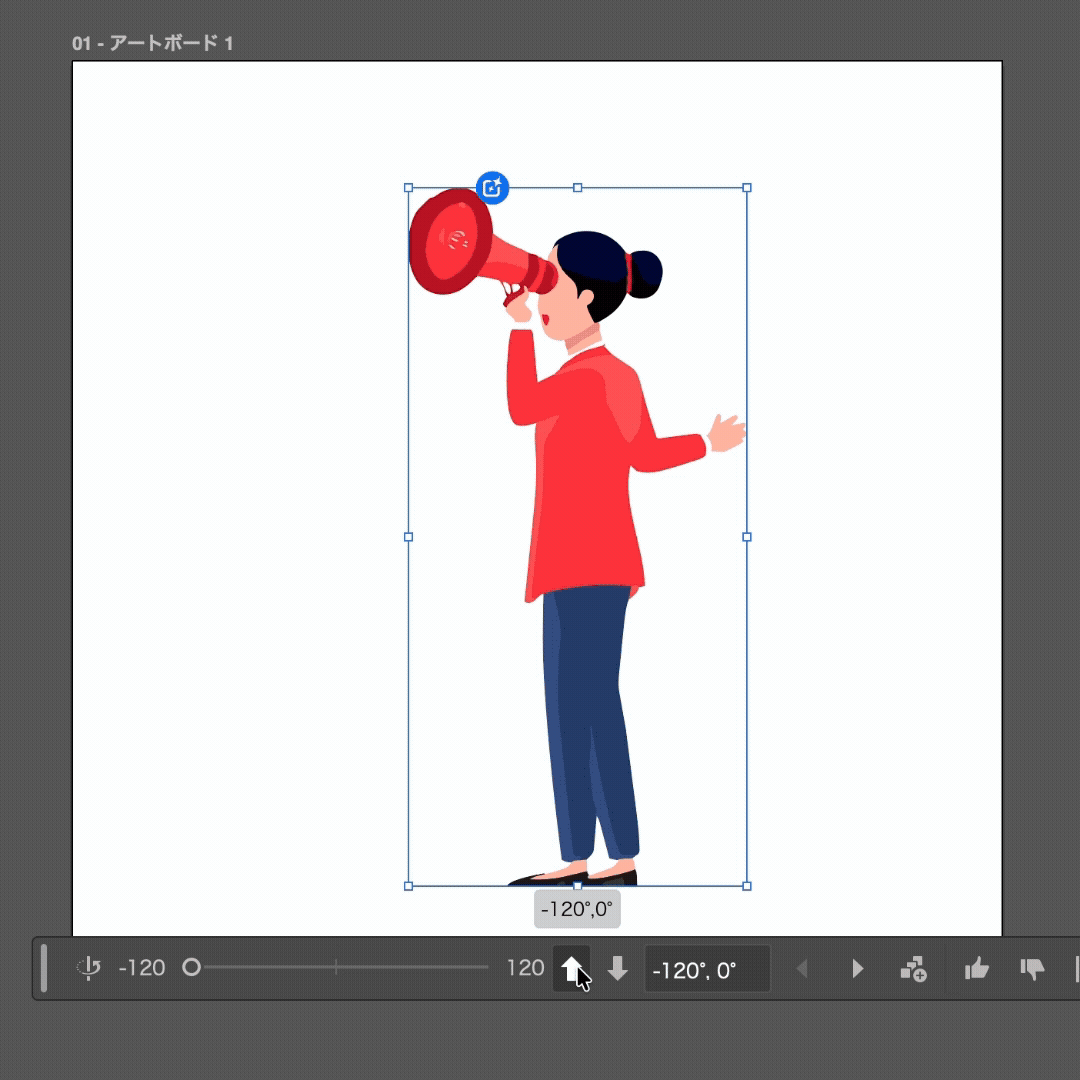Click the thumbs down feedback icon
Image resolution: width=1080 pixels, height=1080 pixels.
point(1031,968)
